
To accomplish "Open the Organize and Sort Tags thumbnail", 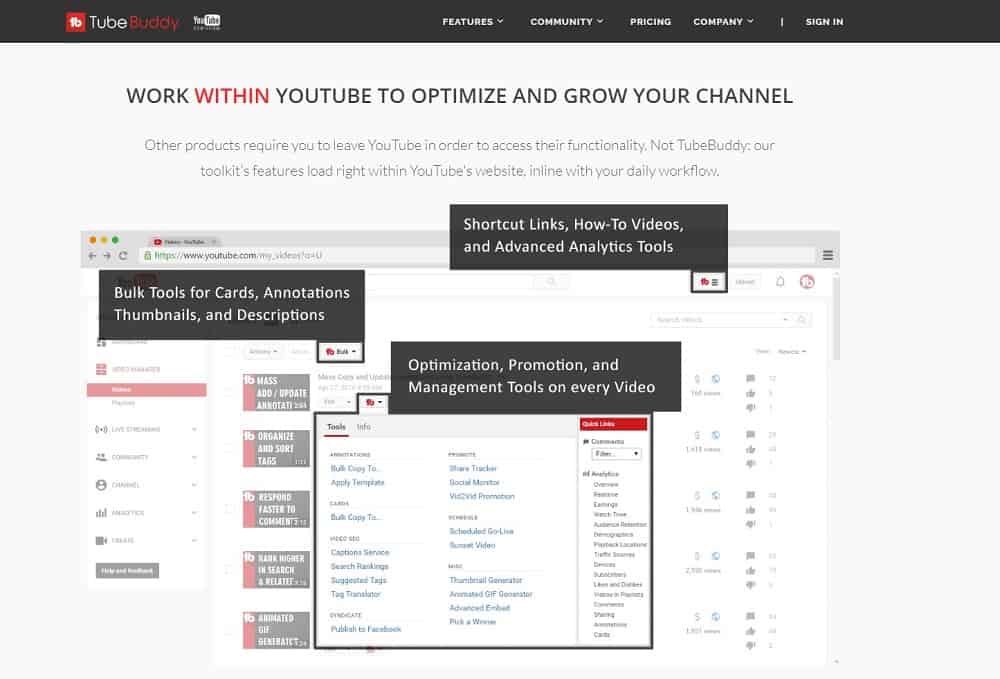I will coord(276,448).
